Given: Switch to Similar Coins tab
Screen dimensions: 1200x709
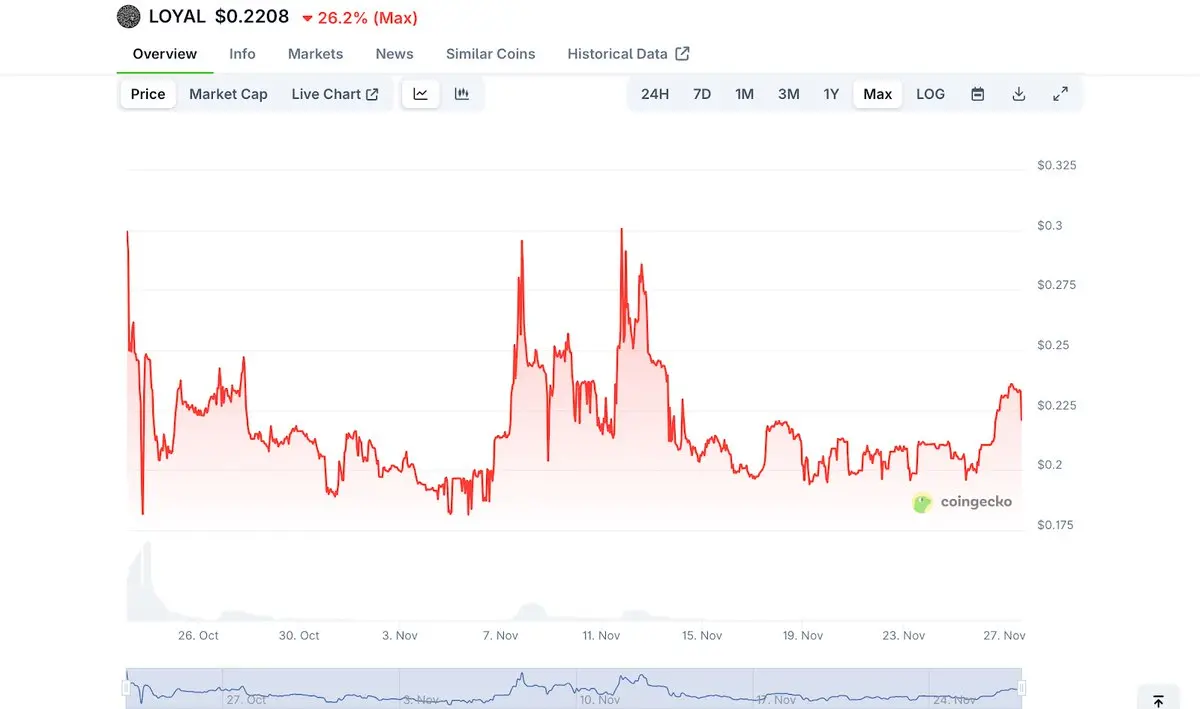Looking at the screenshot, I should [x=490, y=54].
